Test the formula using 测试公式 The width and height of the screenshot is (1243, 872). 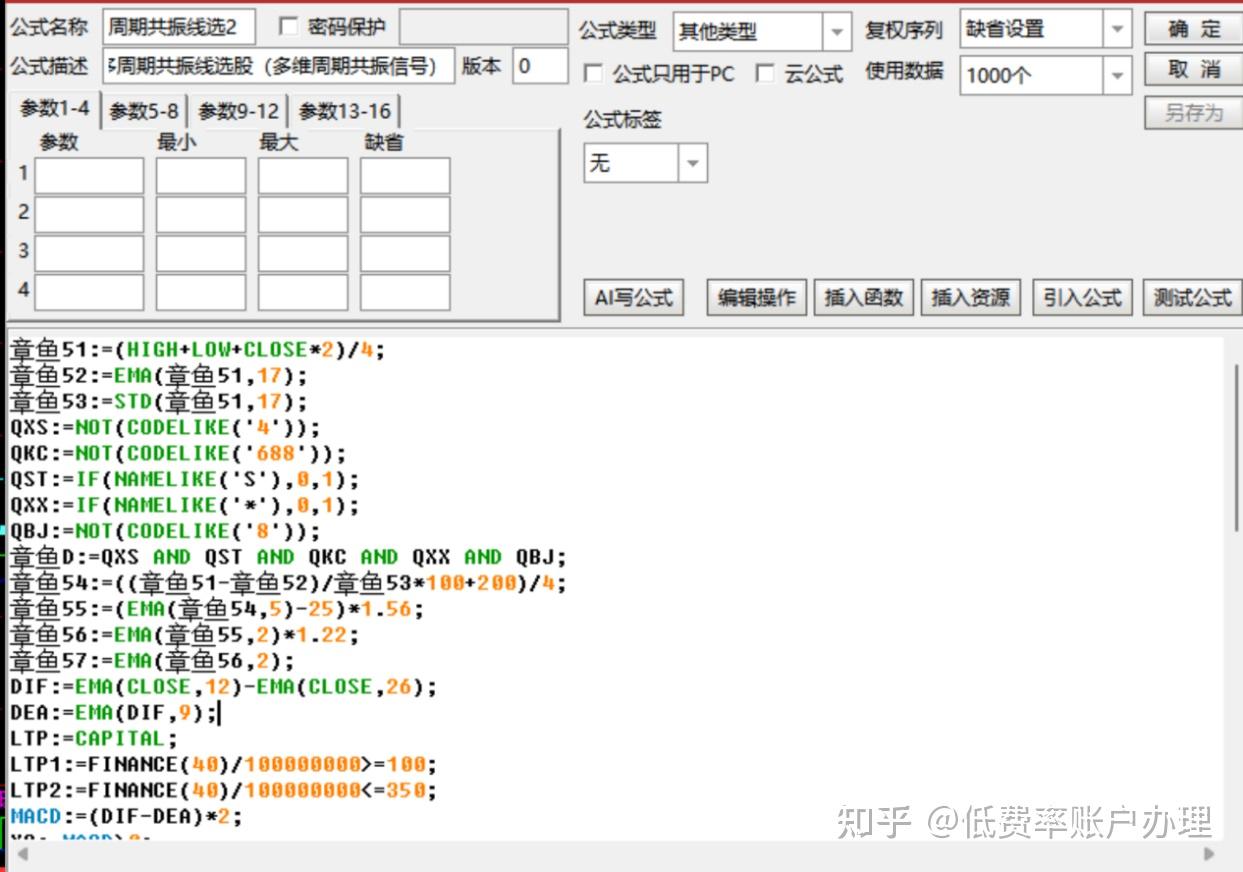pos(1191,297)
